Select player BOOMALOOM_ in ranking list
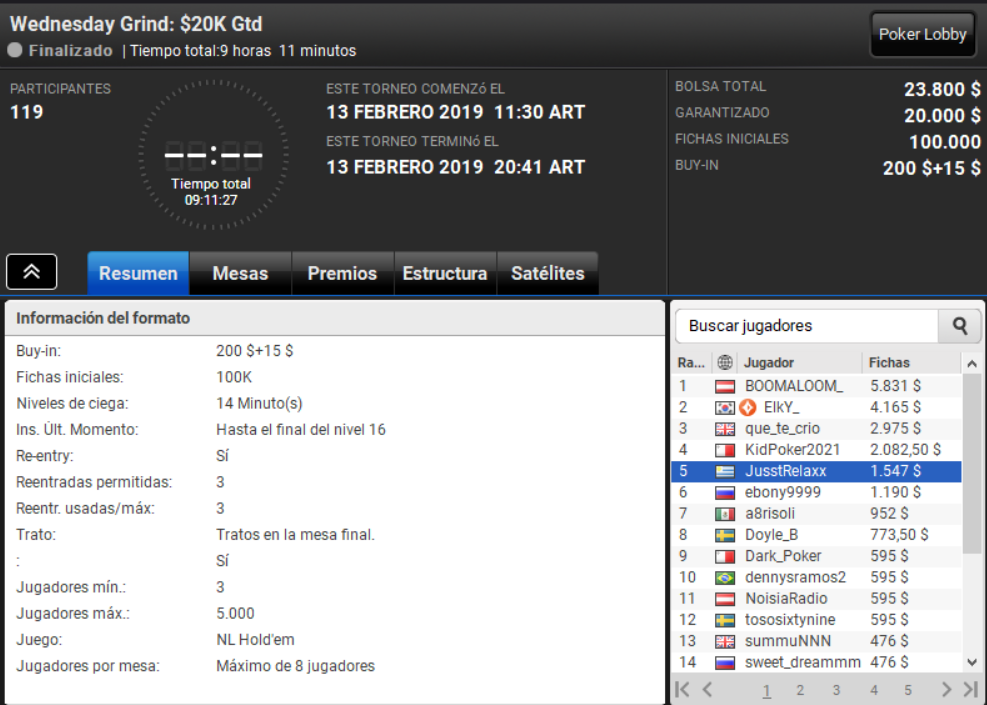This screenshot has height=705, width=987. click(x=816, y=386)
